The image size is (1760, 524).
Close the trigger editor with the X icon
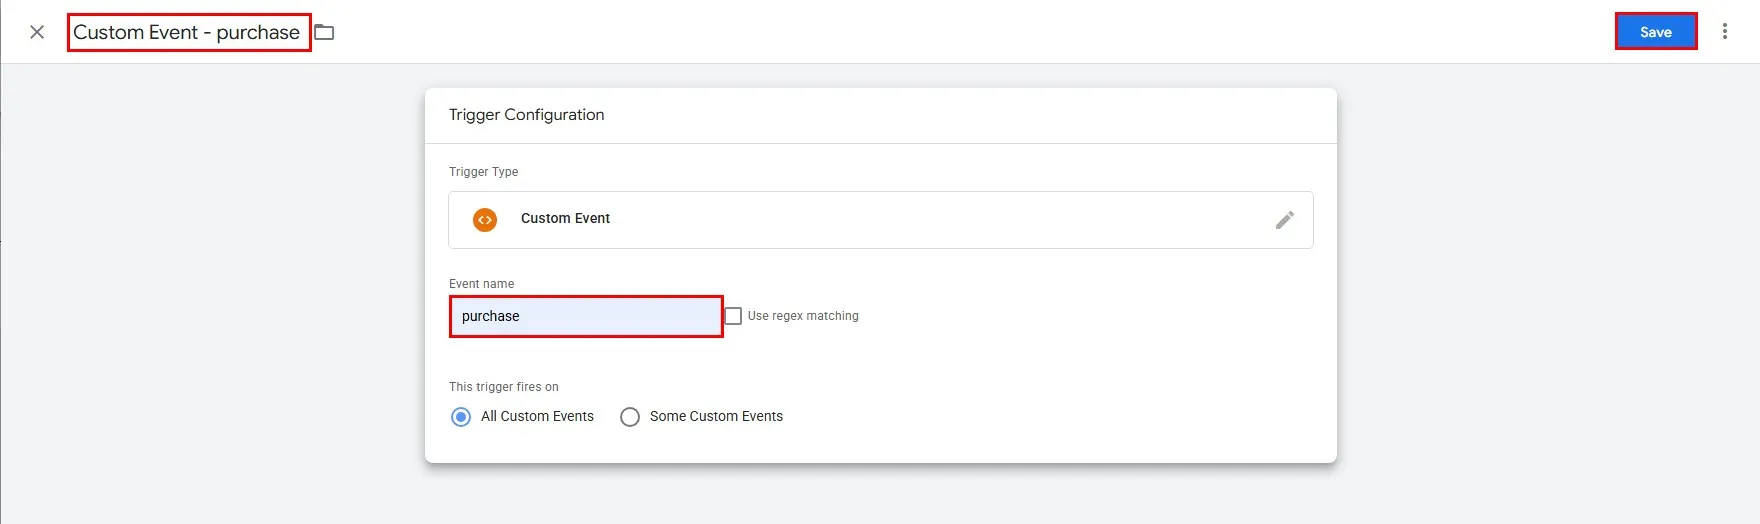[37, 32]
